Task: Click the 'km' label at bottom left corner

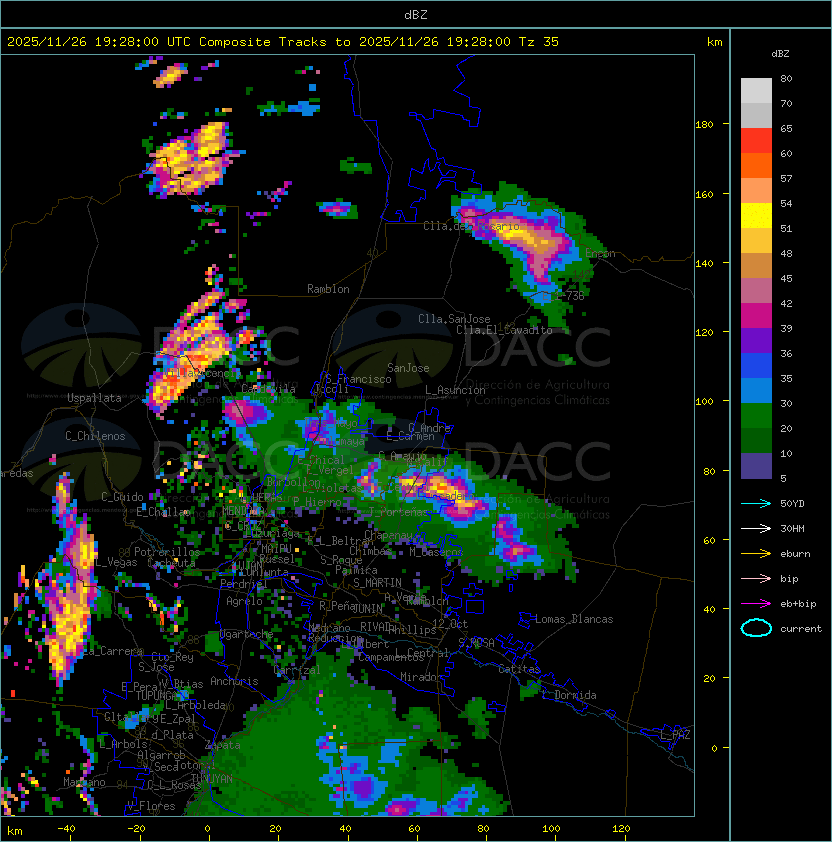Action: [x=15, y=831]
